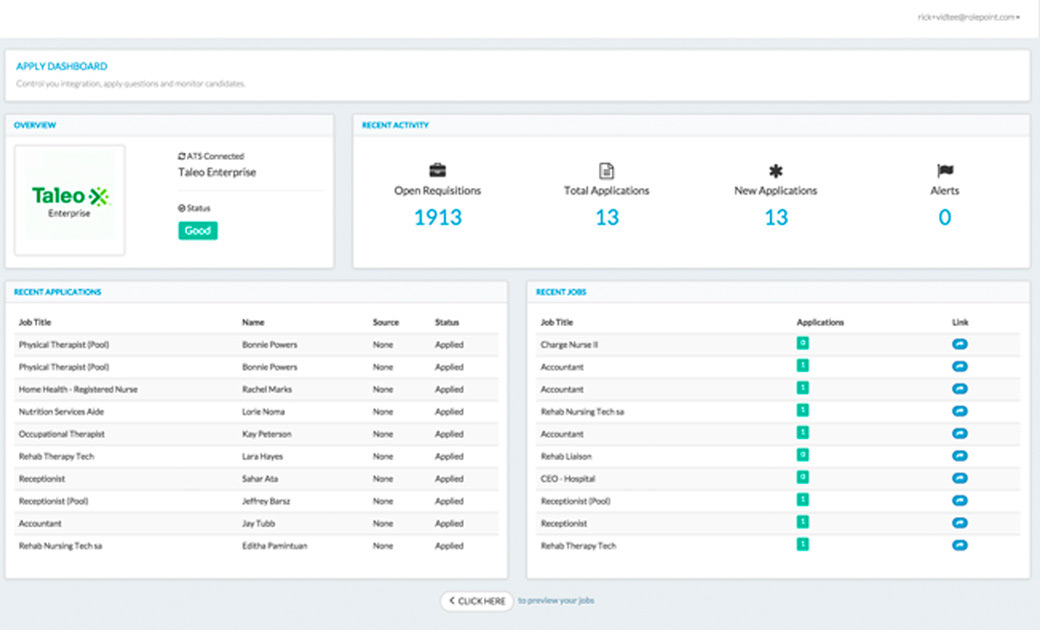
Task: Click the Good status badge
Action: (198, 231)
